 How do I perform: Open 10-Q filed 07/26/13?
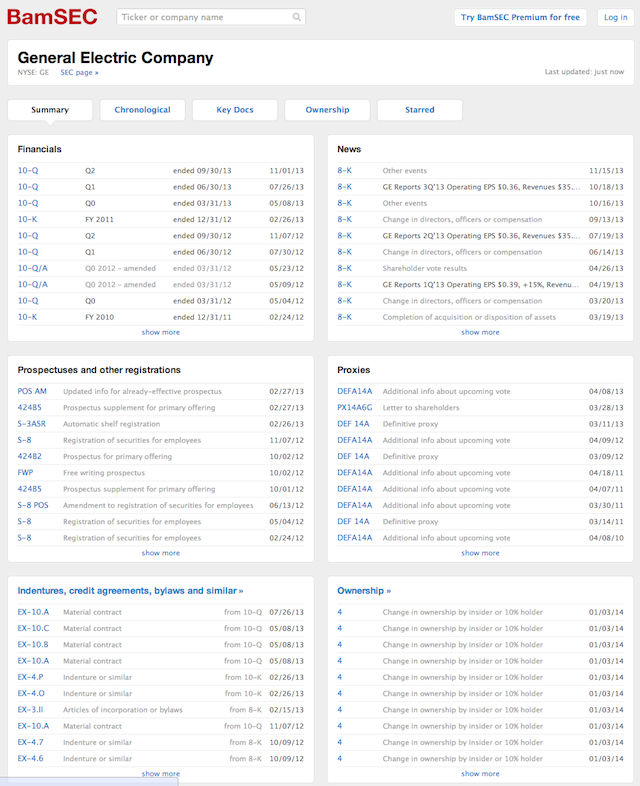[x=28, y=186]
